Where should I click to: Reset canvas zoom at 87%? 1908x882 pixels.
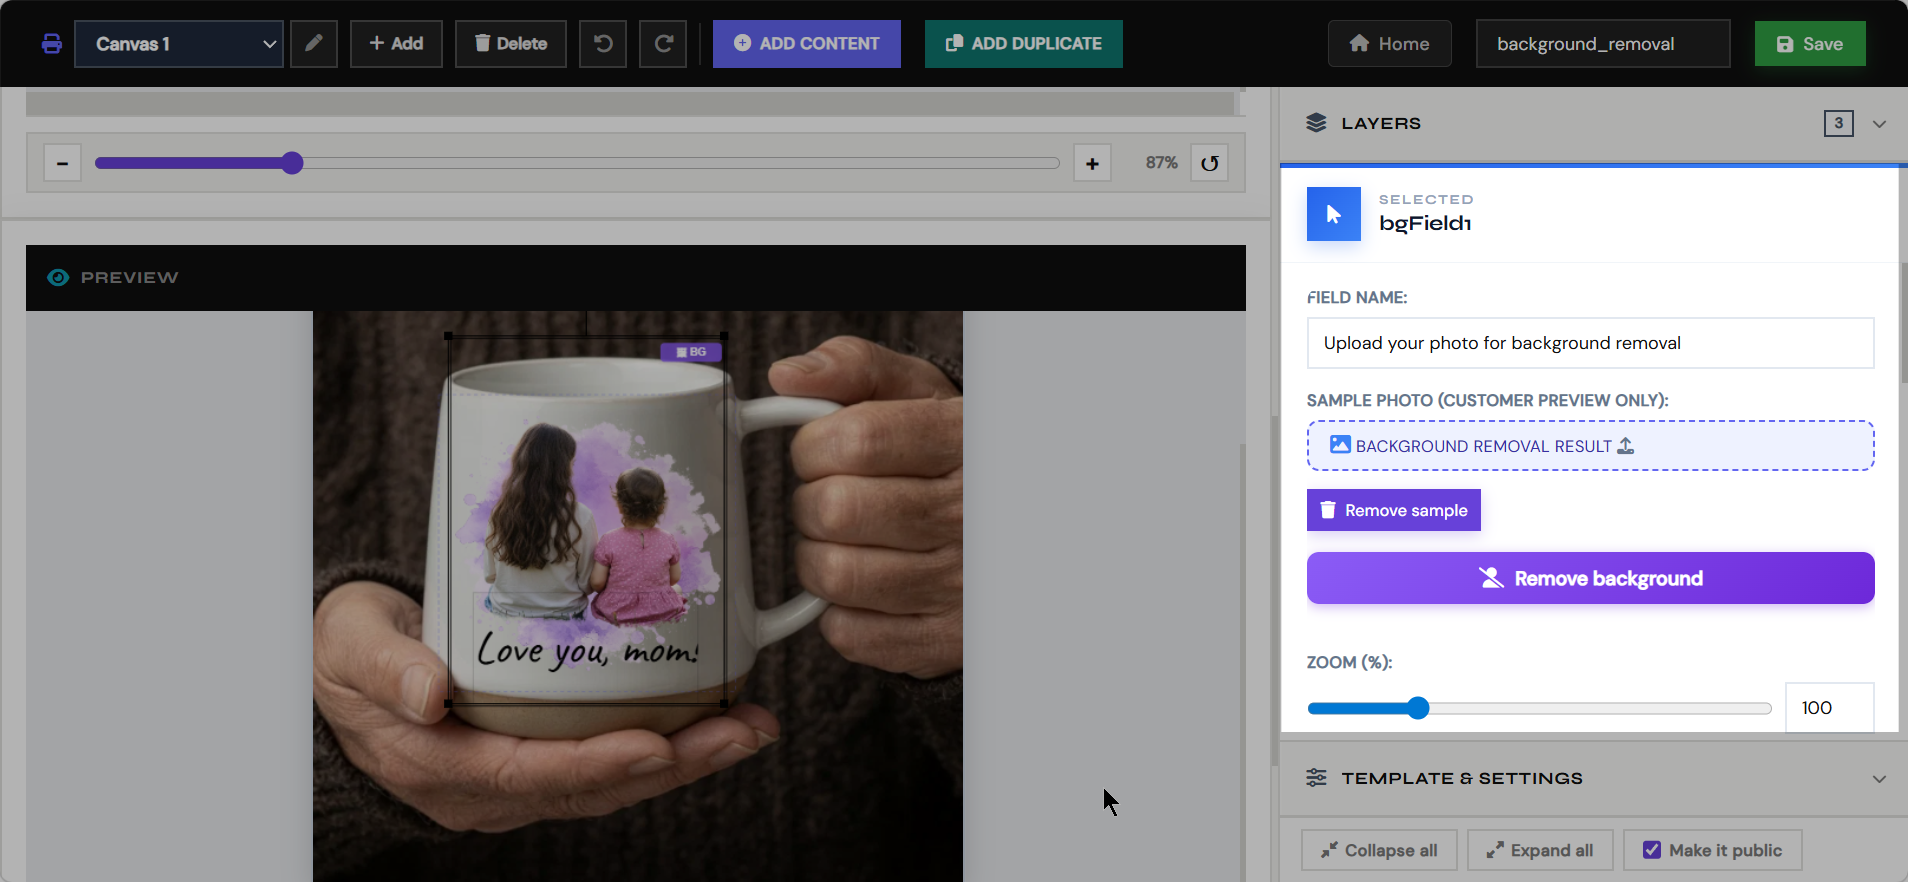[x=1210, y=163]
